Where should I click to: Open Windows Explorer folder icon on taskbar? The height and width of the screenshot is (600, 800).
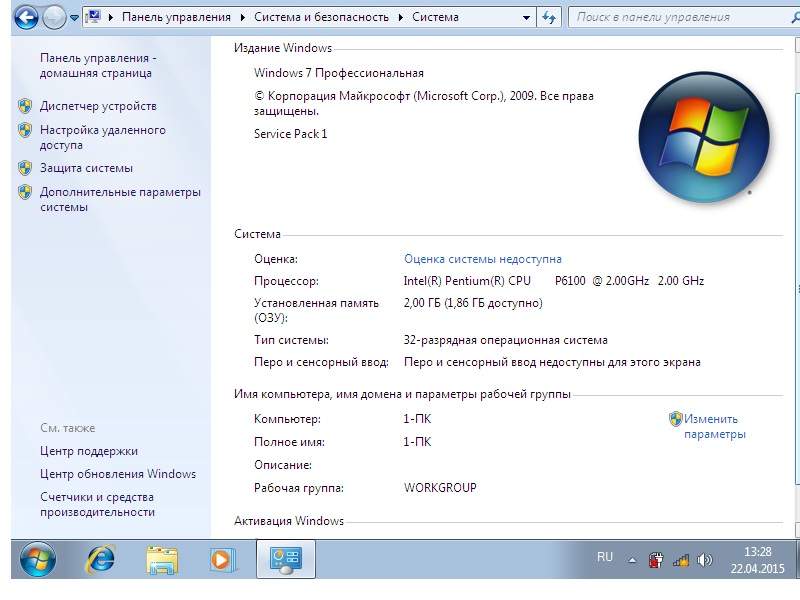pos(161,559)
